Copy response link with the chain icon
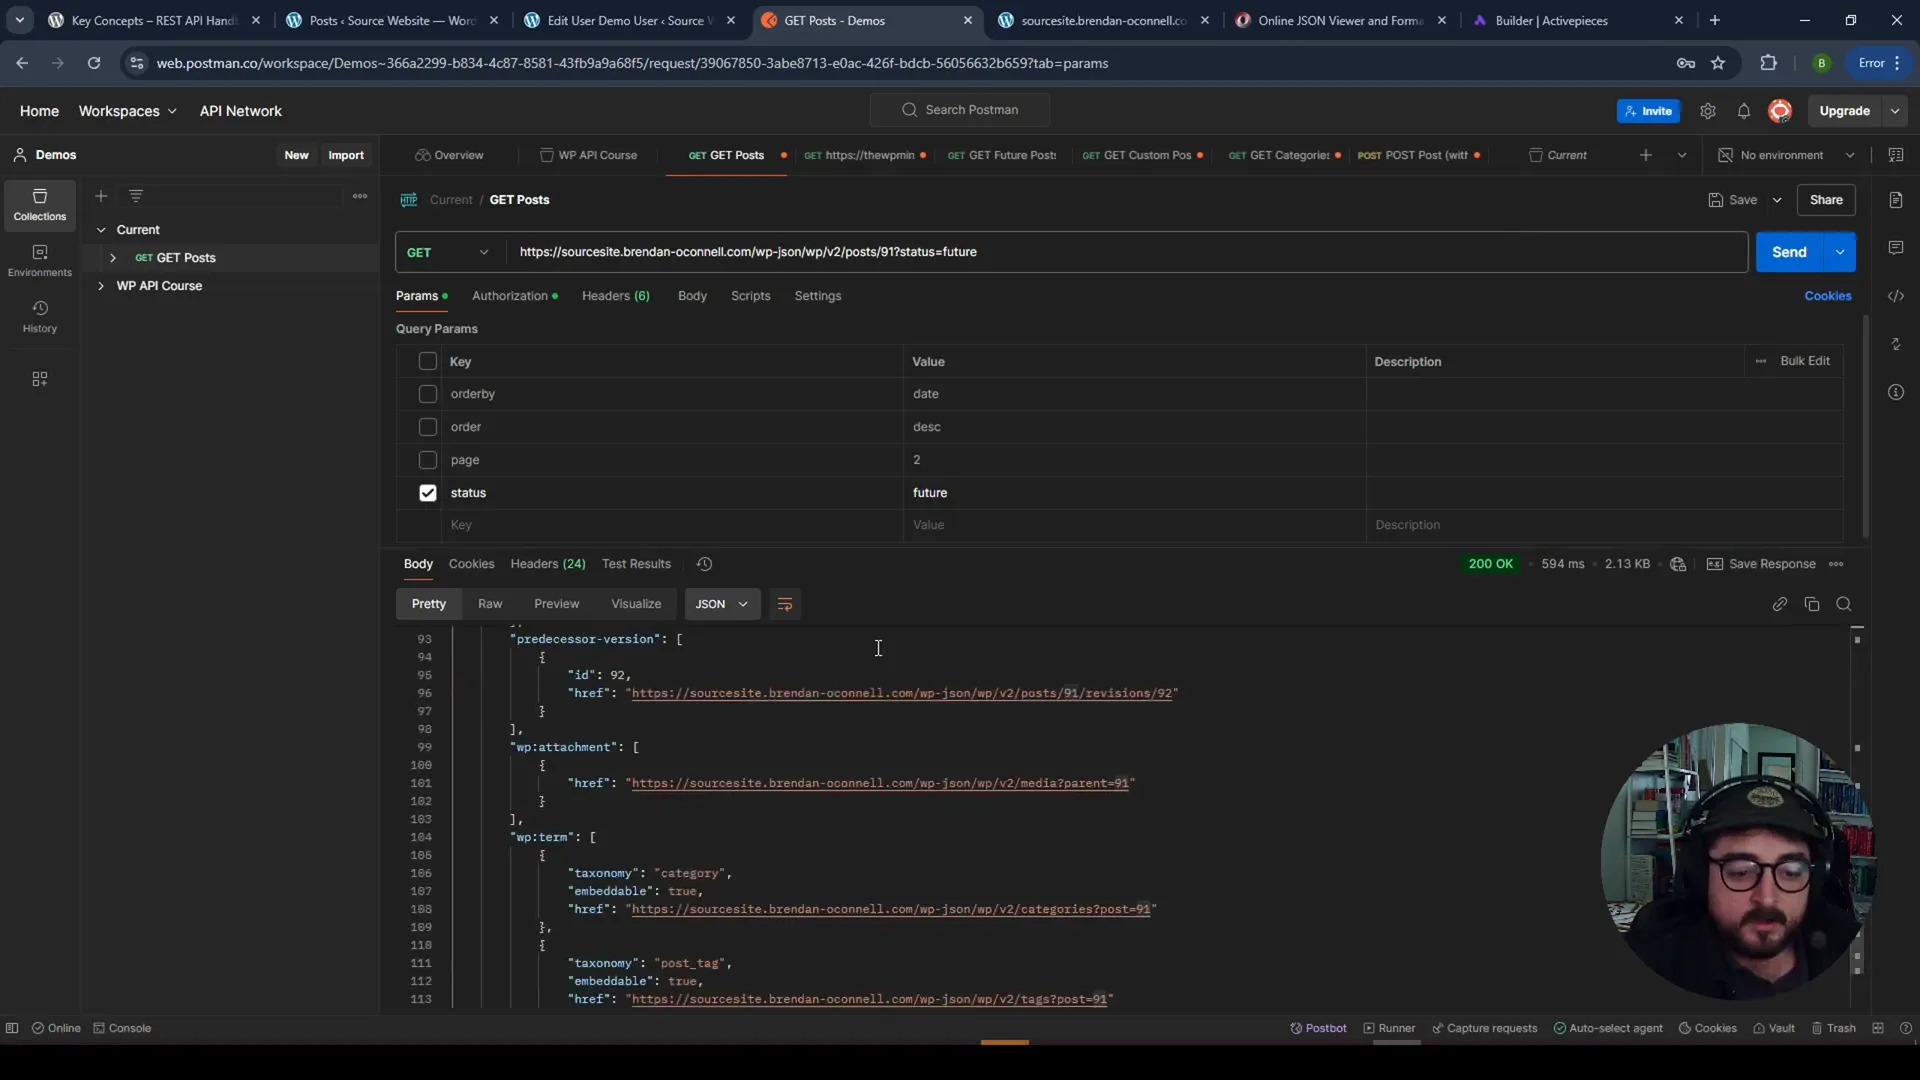 [x=1780, y=604]
